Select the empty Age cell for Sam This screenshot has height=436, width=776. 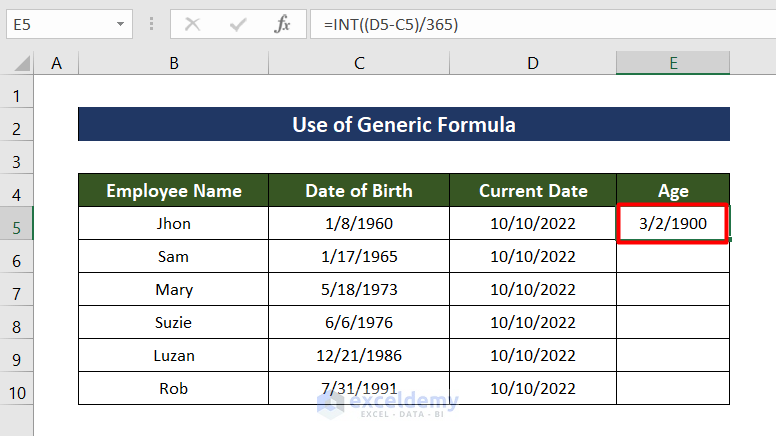pyautogui.click(x=673, y=257)
